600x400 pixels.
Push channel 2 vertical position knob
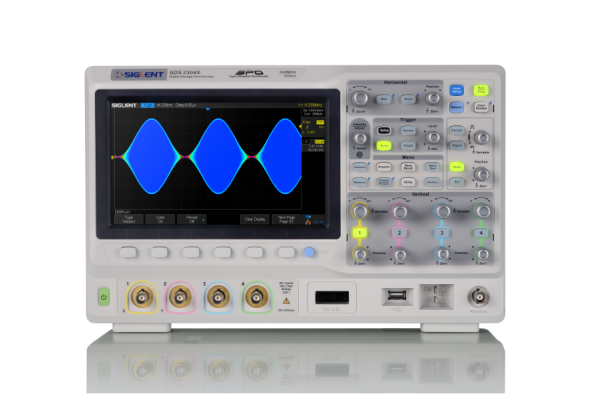tap(400, 254)
